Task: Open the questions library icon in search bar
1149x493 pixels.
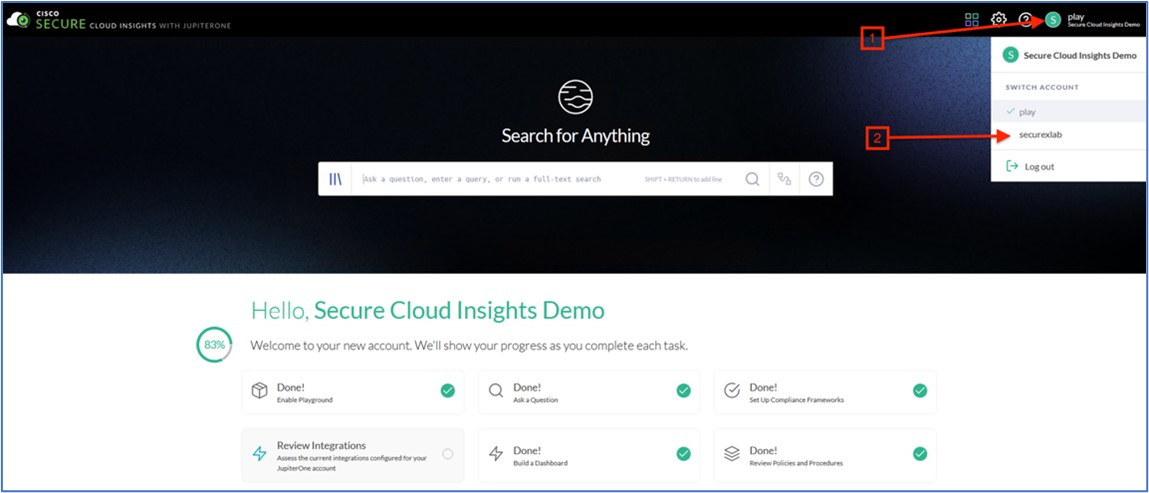Action: tap(335, 179)
